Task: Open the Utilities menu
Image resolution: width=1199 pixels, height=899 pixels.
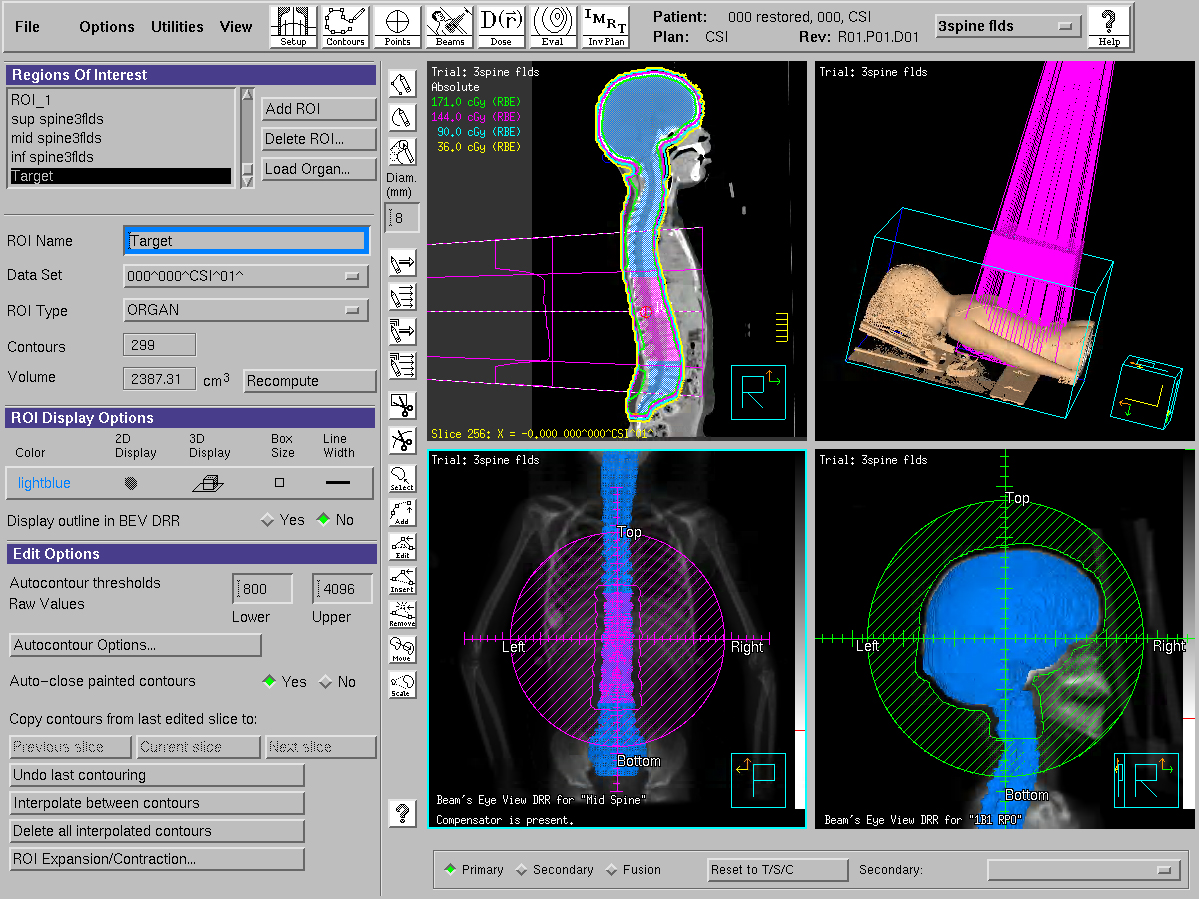Action: pyautogui.click(x=177, y=27)
